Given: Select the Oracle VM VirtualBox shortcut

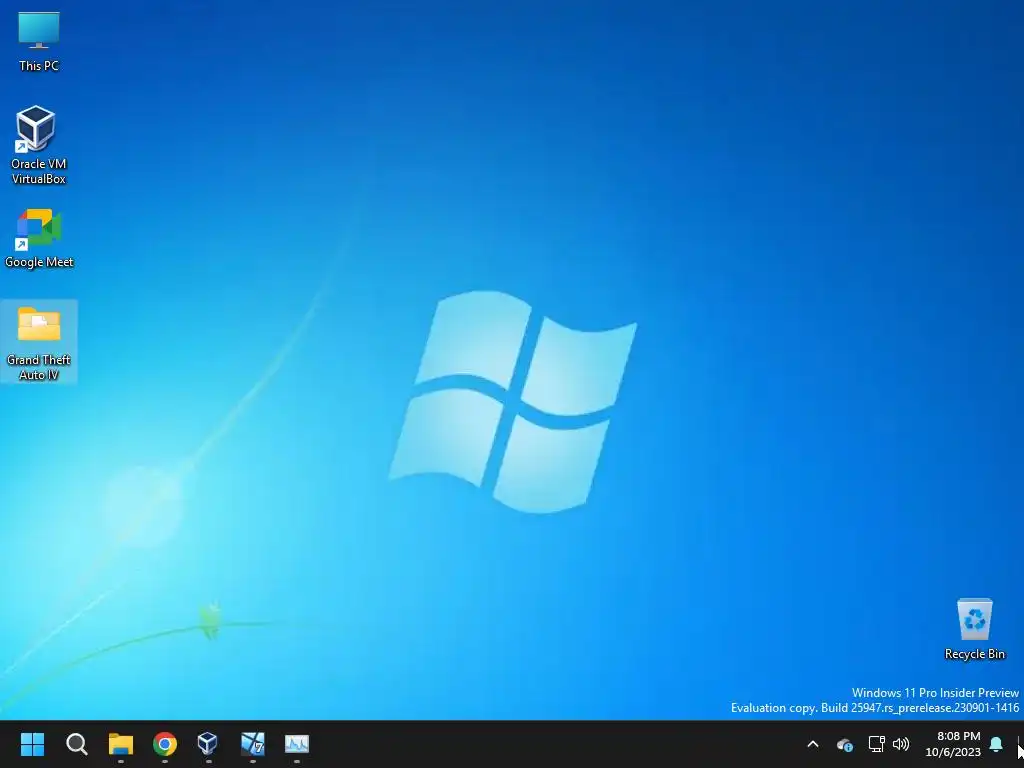Looking at the screenshot, I should [39, 145].
